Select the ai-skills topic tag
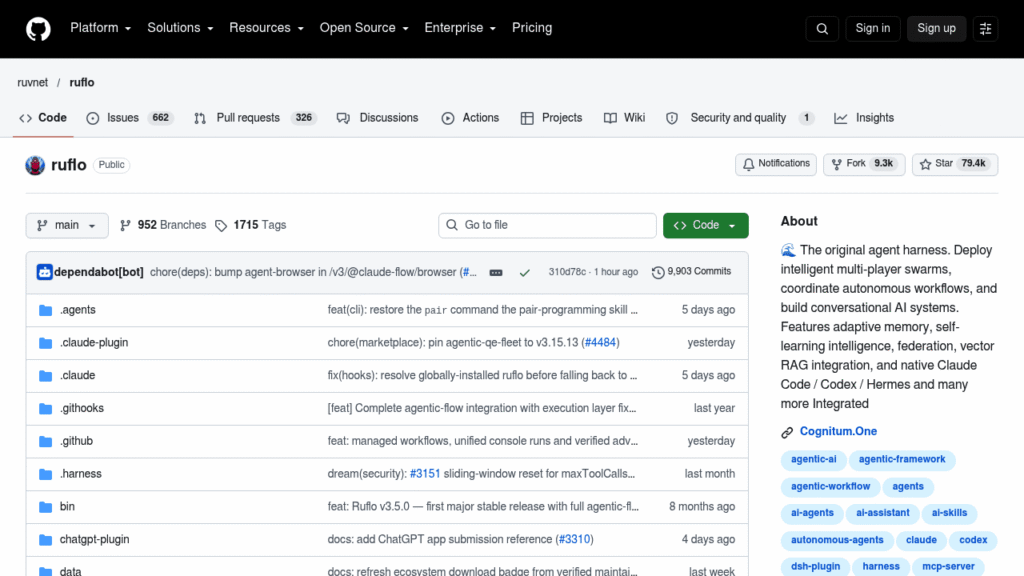1024x576 pixels. 949,513
